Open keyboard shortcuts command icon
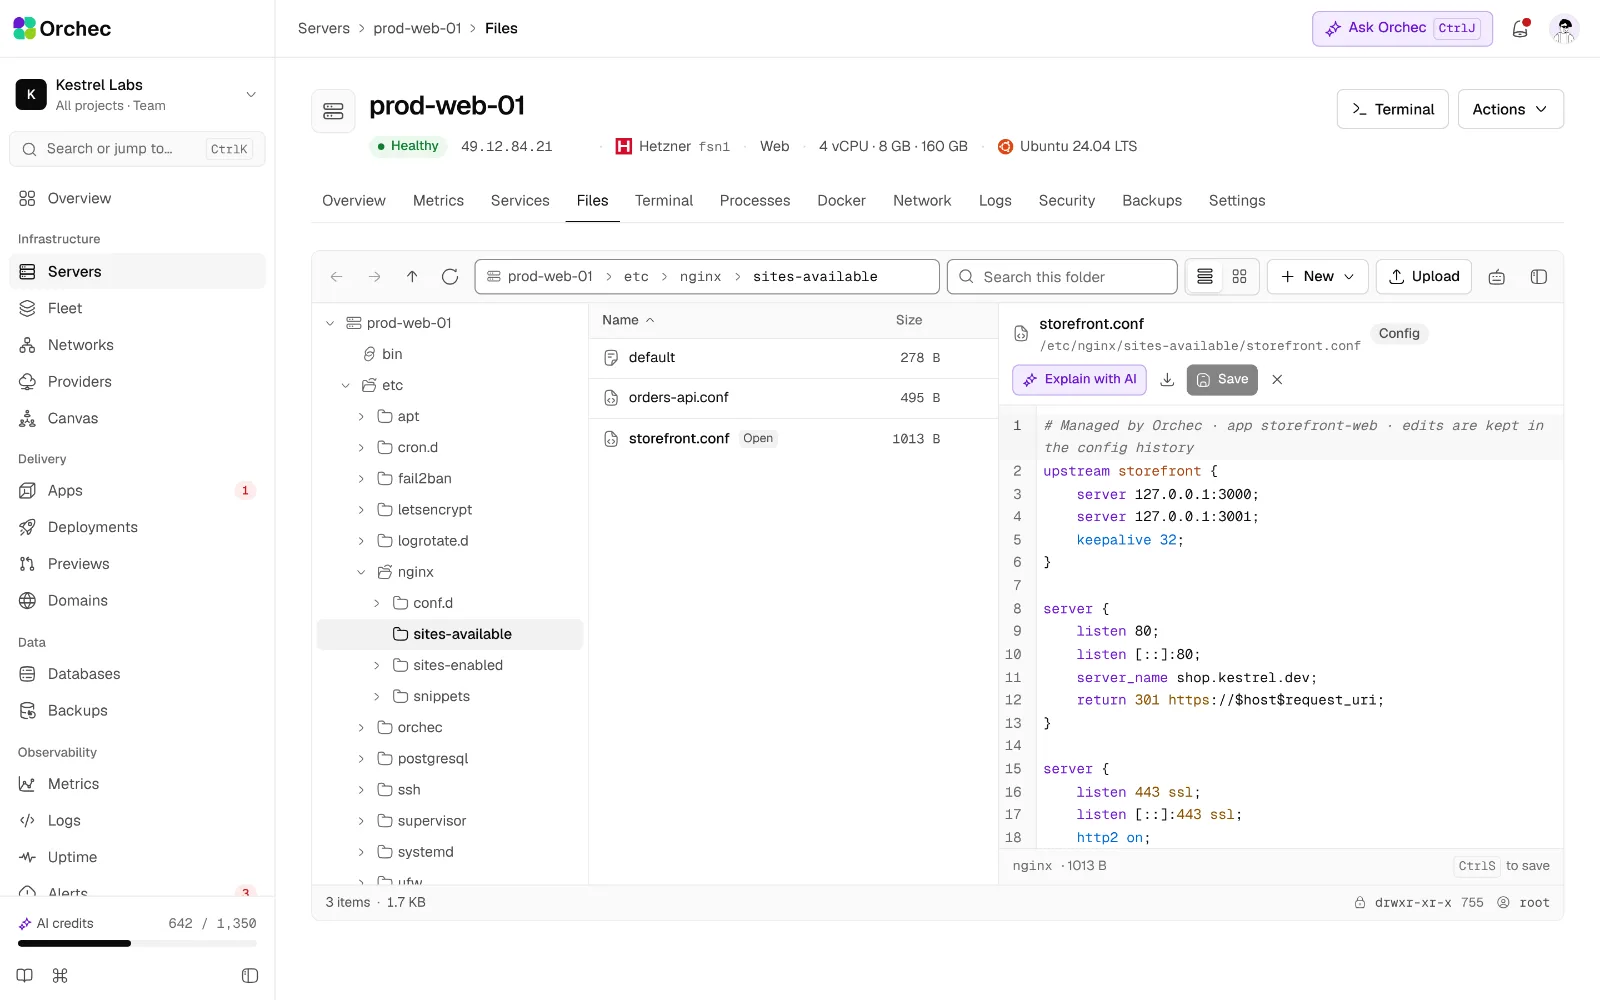 [60, 976]
